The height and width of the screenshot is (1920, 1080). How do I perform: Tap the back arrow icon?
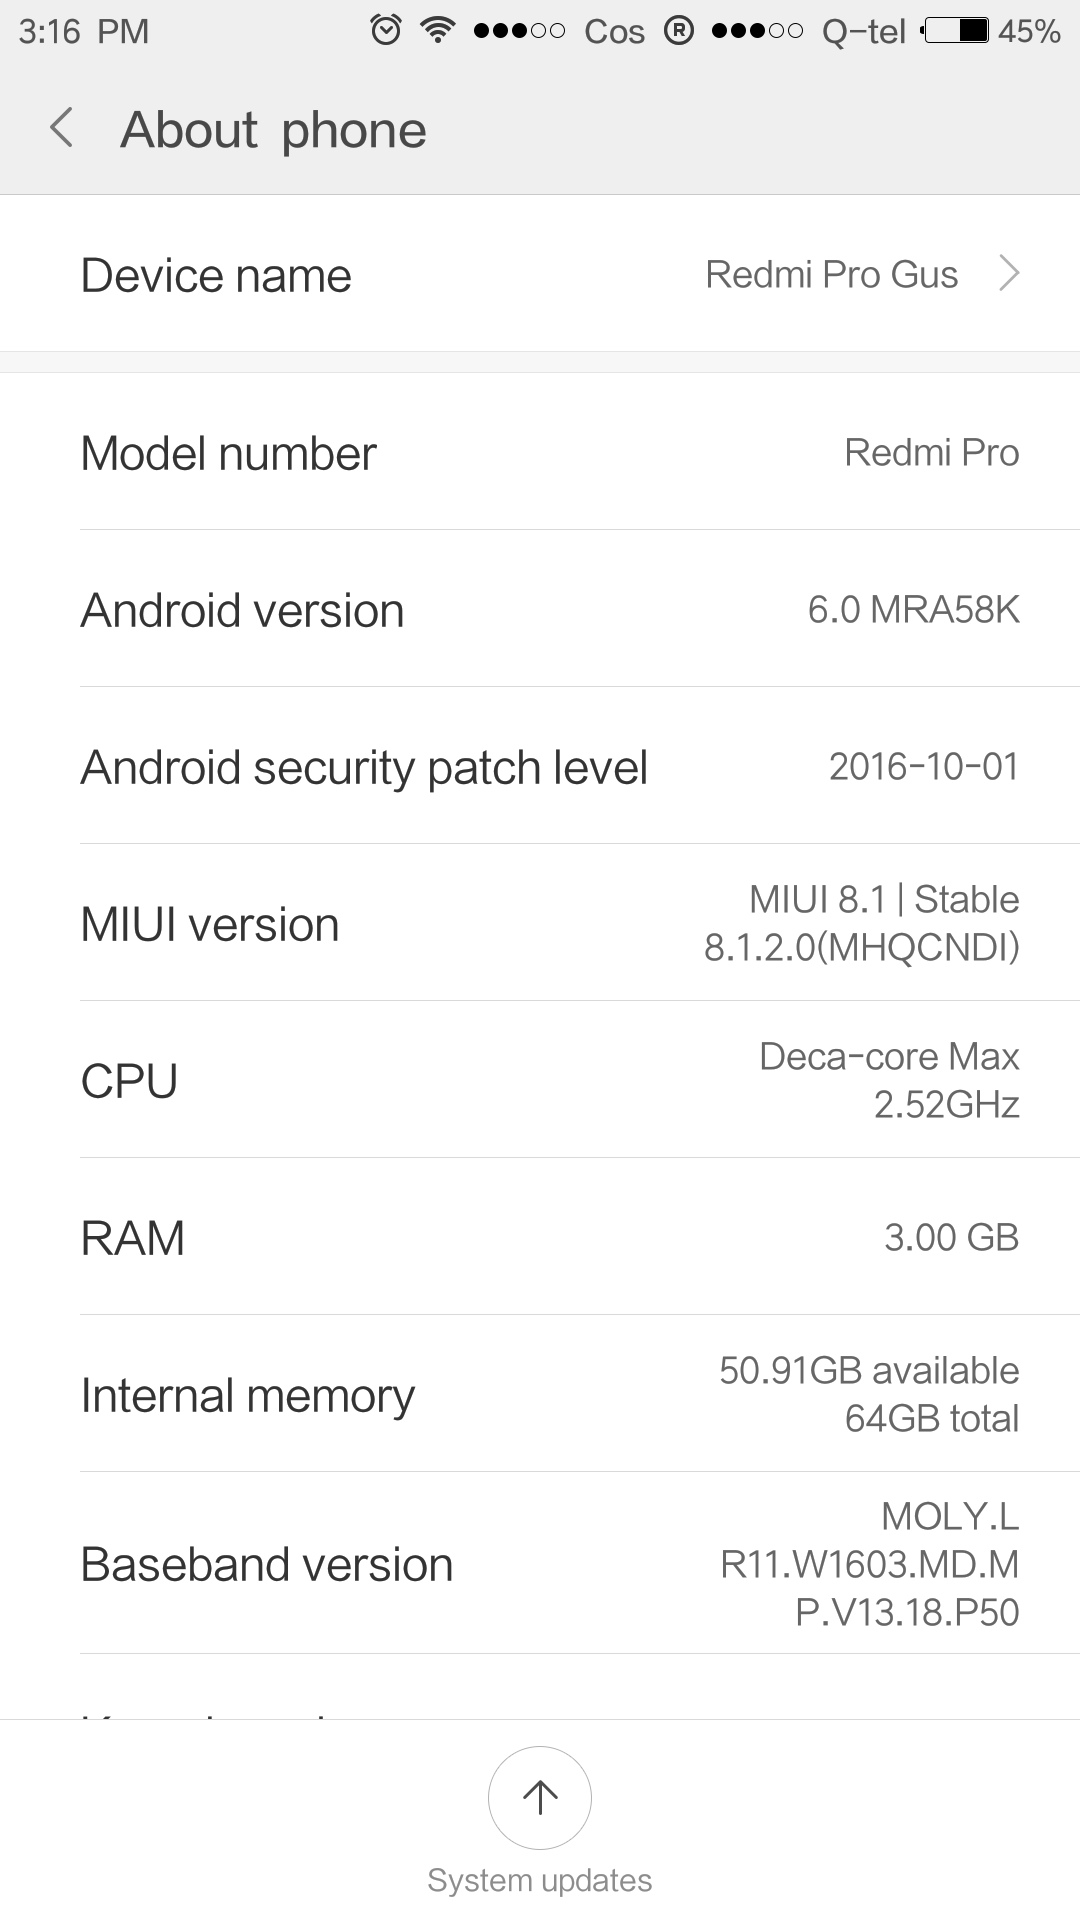62,129
